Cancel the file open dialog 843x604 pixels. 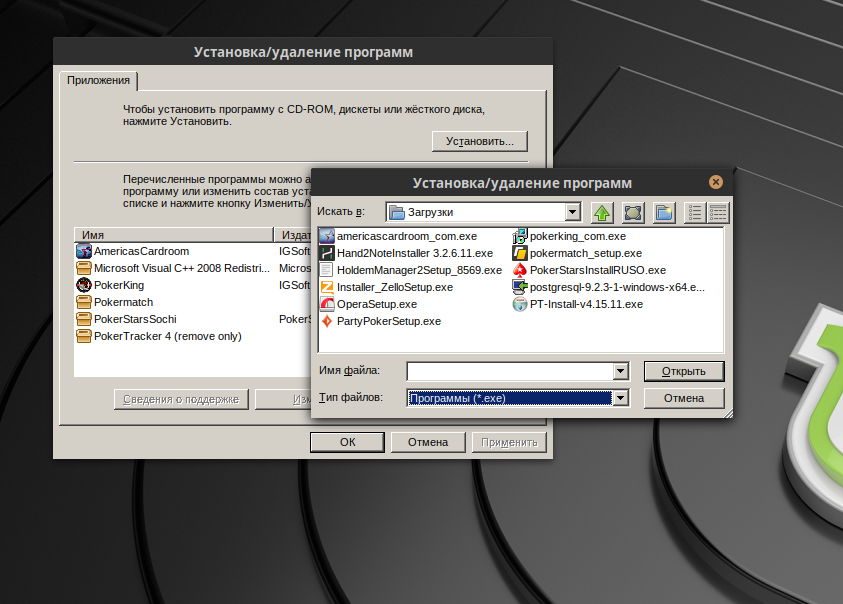coord(684,398)
